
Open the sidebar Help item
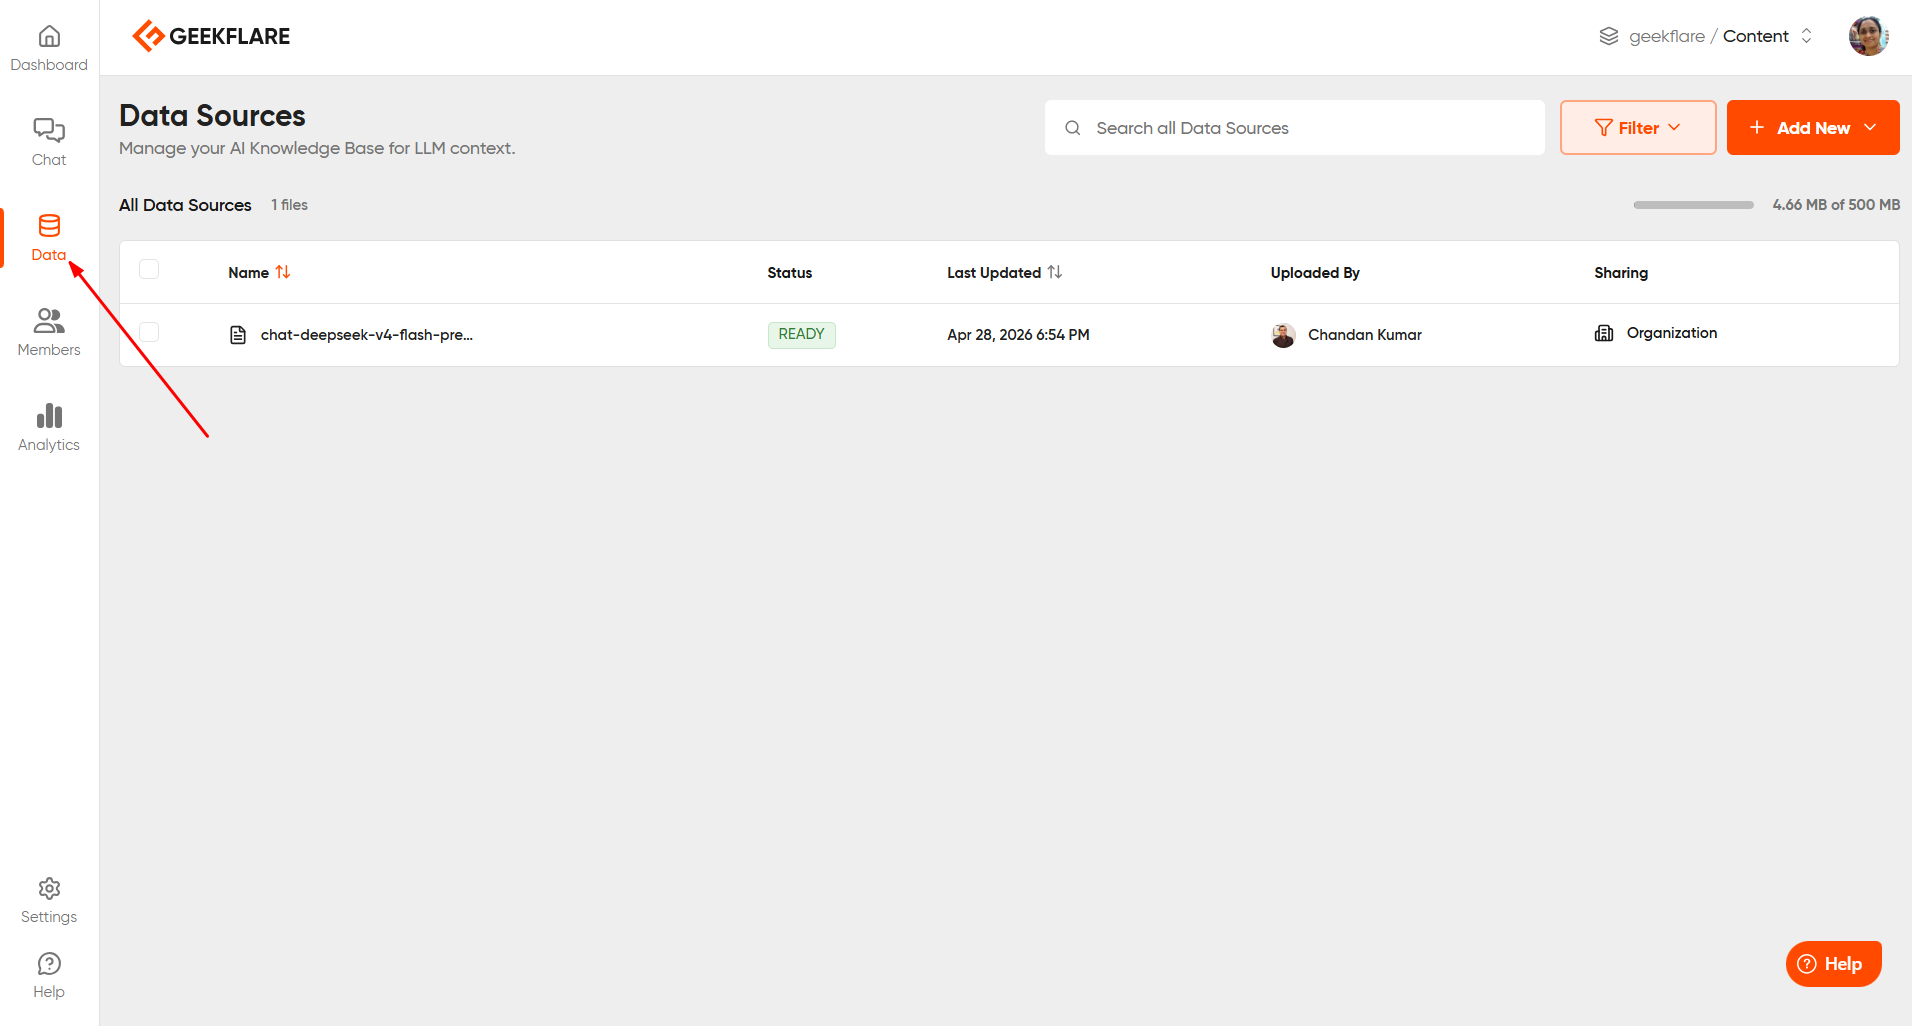[49, 976]
